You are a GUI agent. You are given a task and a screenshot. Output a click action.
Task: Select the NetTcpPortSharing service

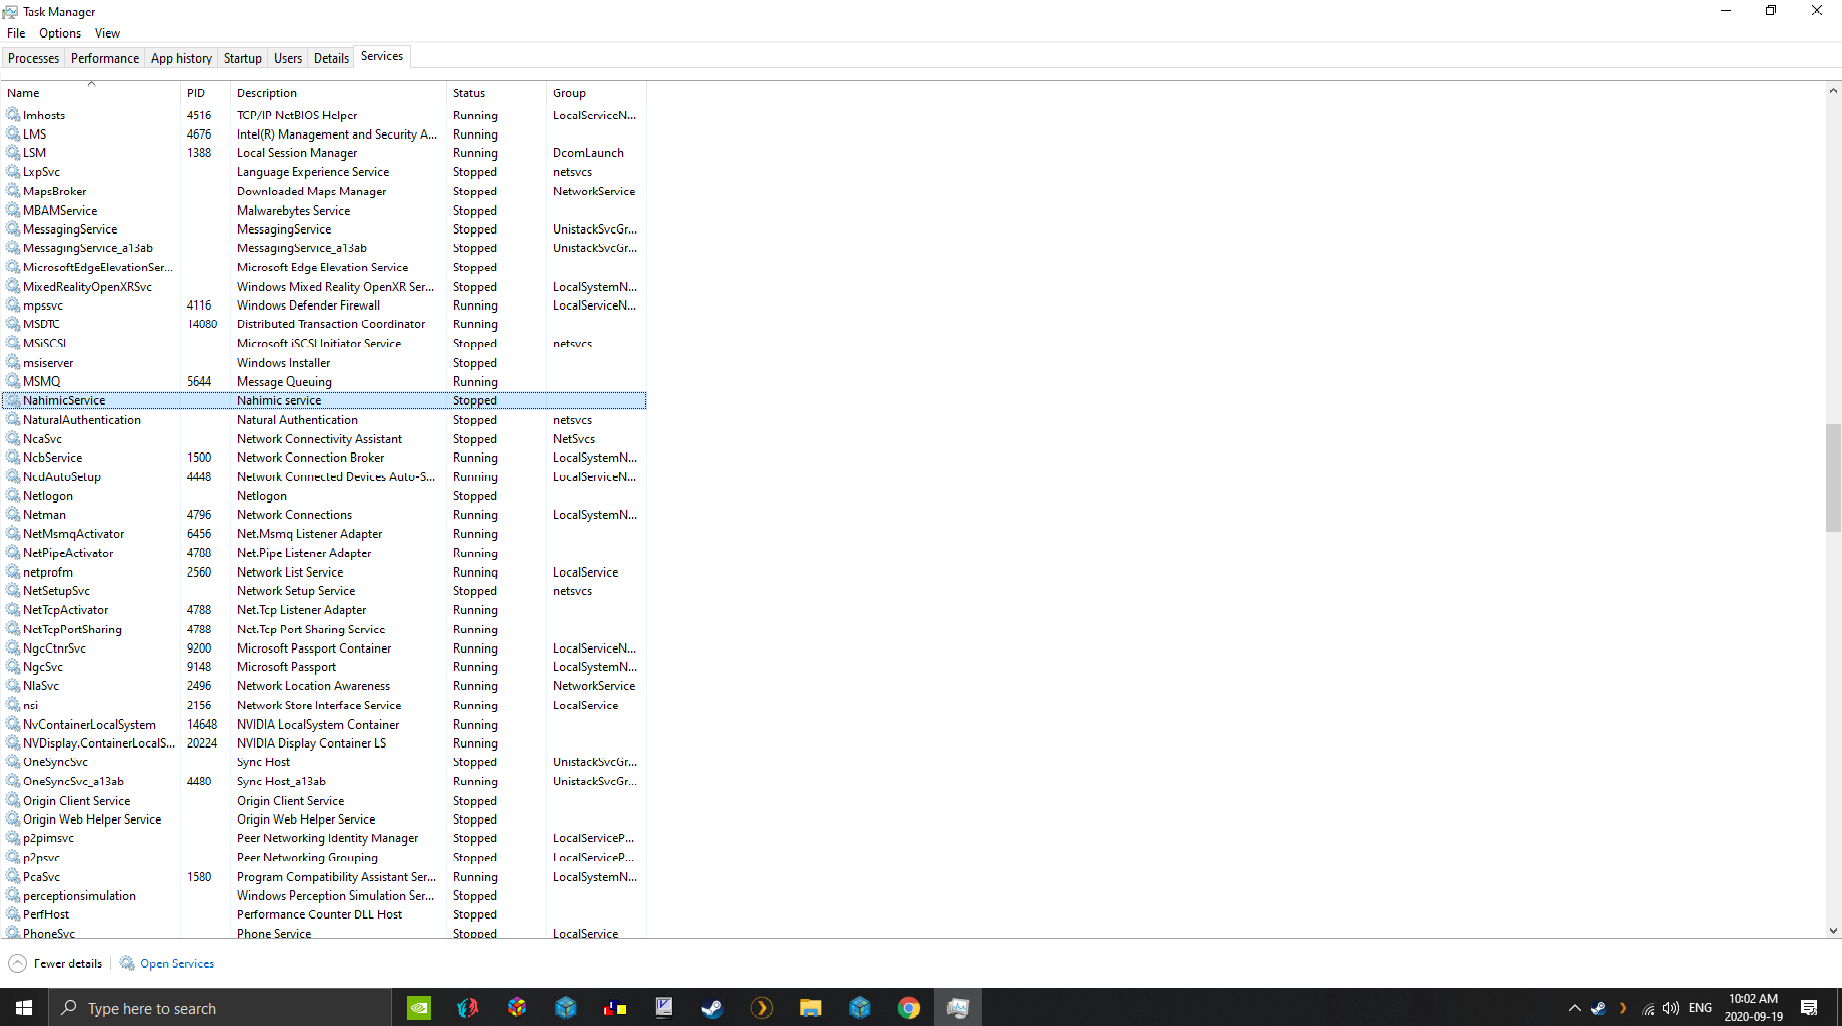324,629
